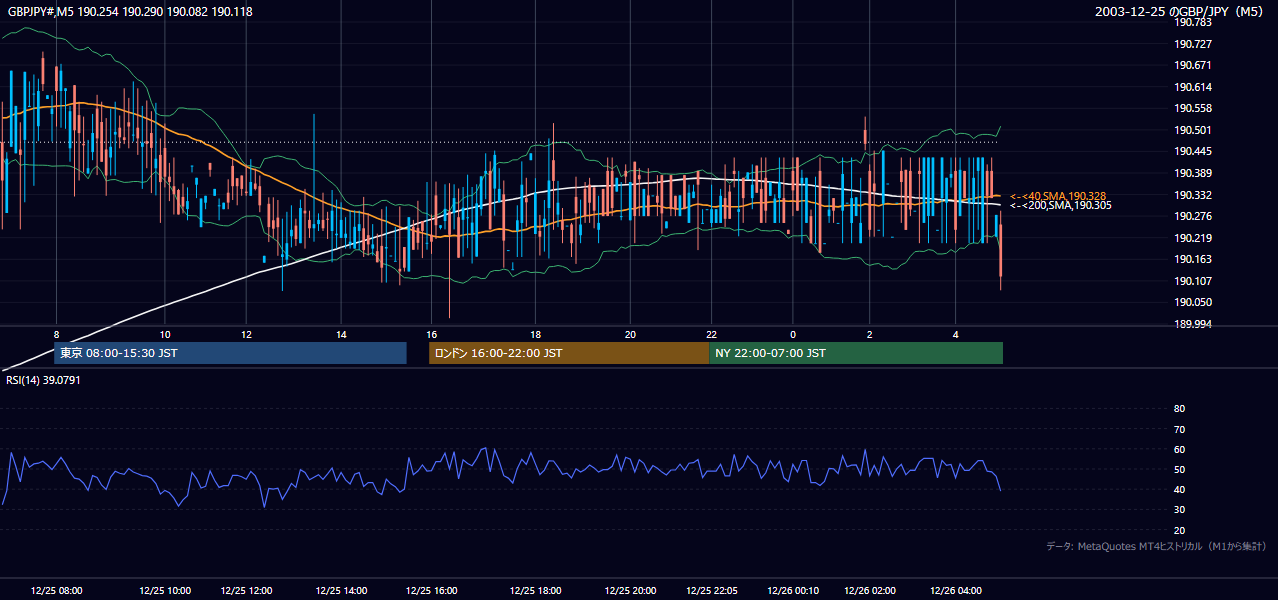Click the 40 SMA 190.328 label
The image size is (1278, 600).
(x=1059, y=196)
